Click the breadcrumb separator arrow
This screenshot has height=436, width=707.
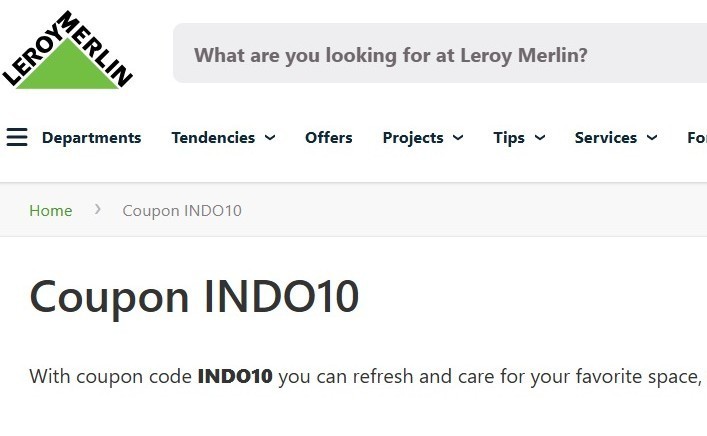(98, 210)
